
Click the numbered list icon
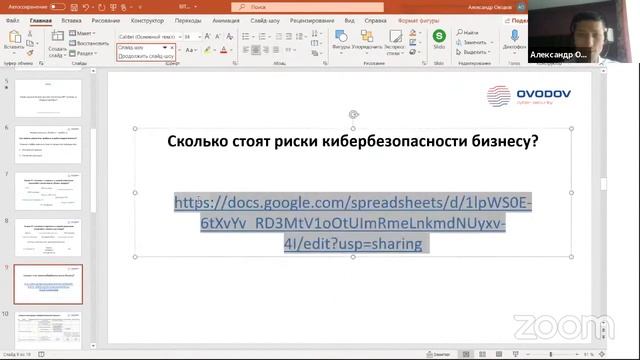(x=262, y=37)
